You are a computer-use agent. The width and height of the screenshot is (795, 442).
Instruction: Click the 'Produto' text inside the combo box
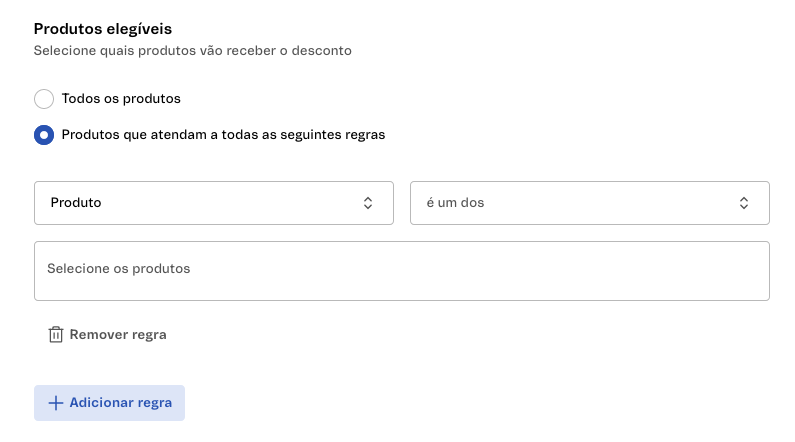coord(76,203)
